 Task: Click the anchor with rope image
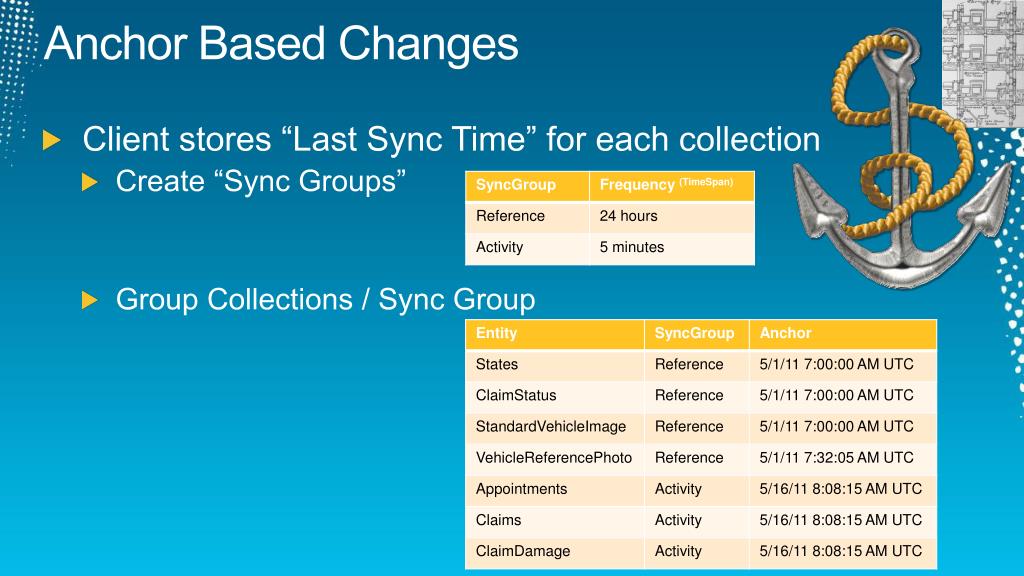[x=901, y=160]
